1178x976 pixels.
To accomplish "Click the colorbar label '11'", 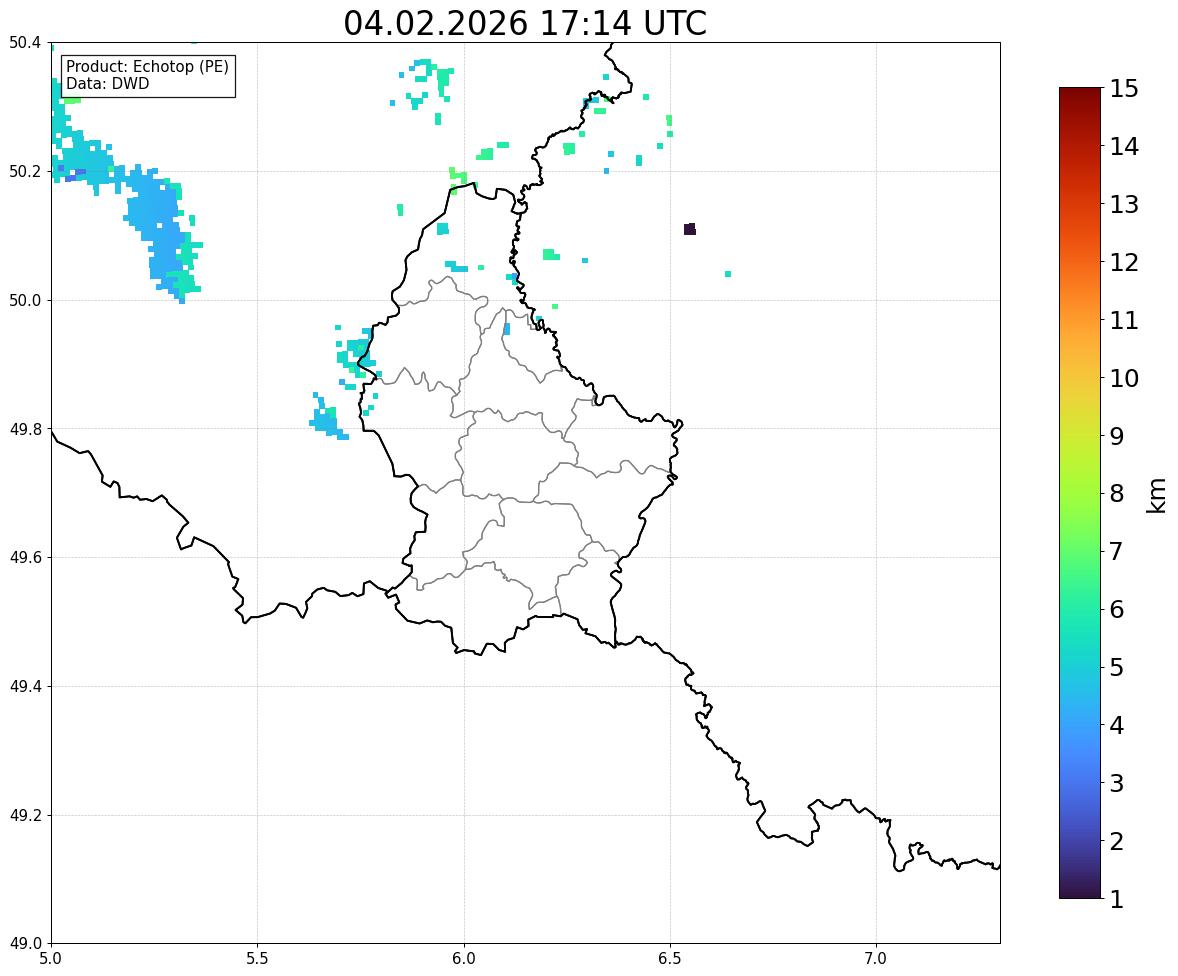I will click(1124, 320).
